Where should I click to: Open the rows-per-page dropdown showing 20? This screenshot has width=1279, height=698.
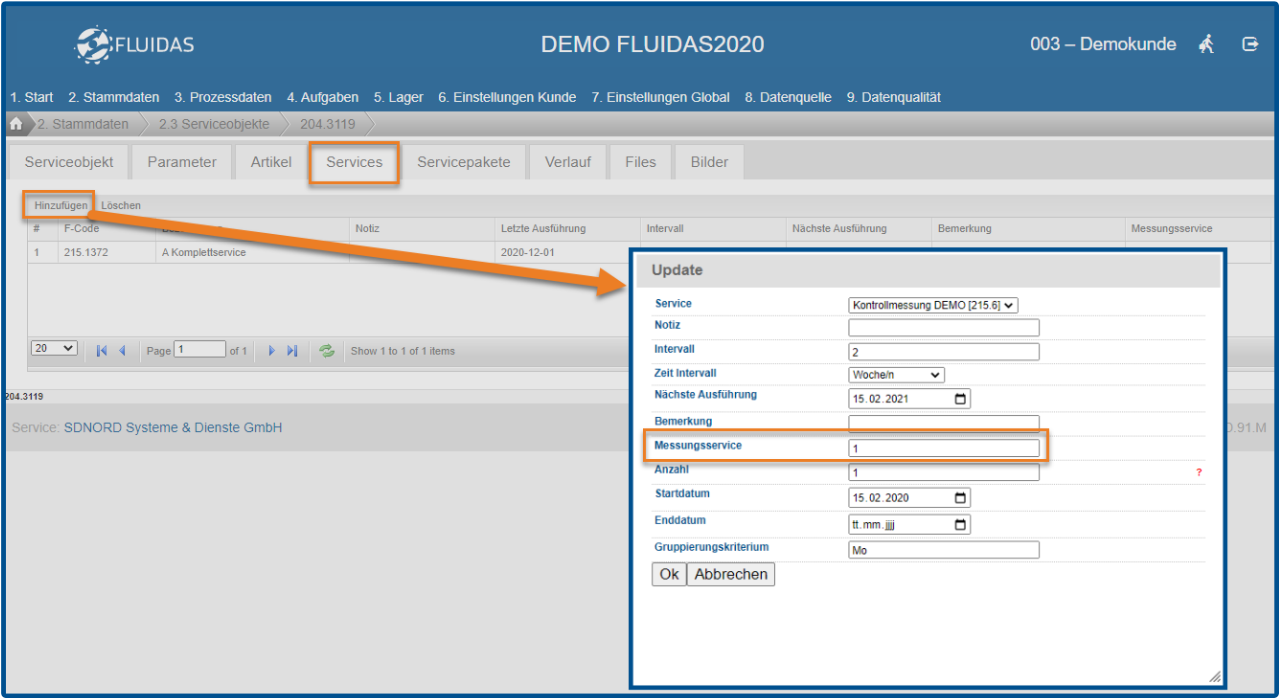(55, 349)
